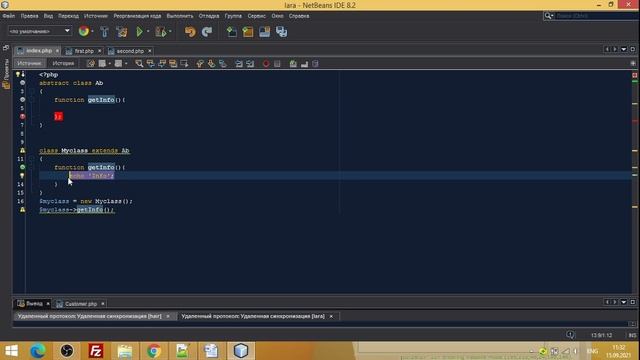This screenshot has height=360, width=640.
Task: Open dropdown arrow next to Chrome browser icon
Action: (x=92, y=31)
